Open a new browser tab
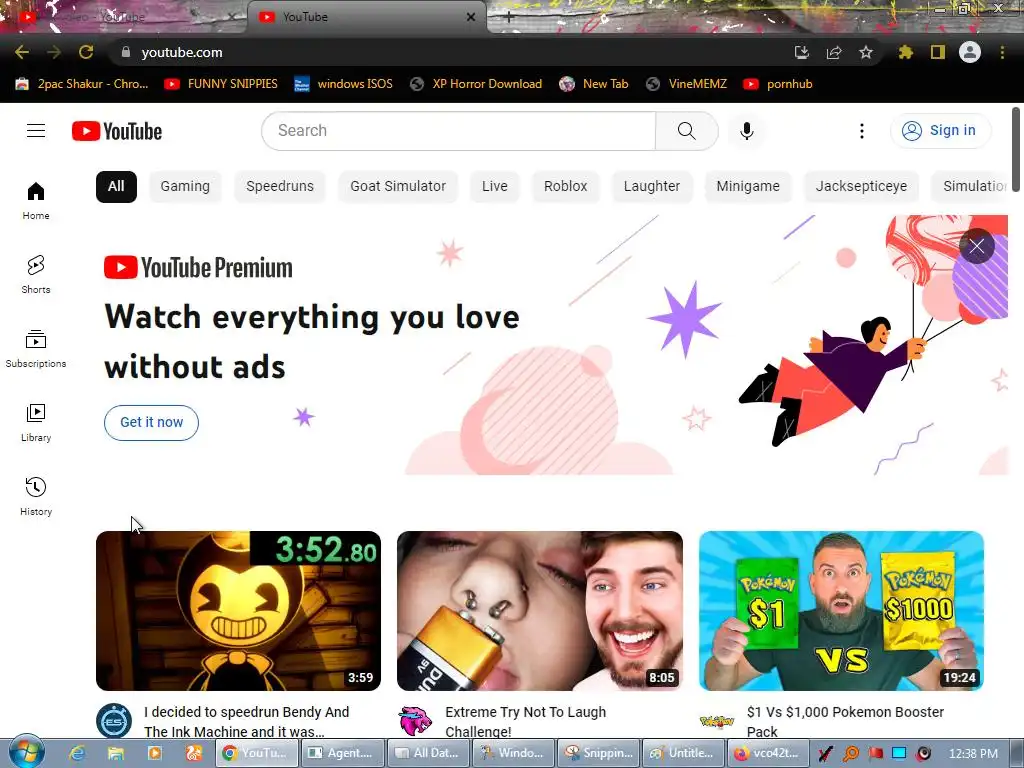1024x768 pixels. [x=509, y=18]
